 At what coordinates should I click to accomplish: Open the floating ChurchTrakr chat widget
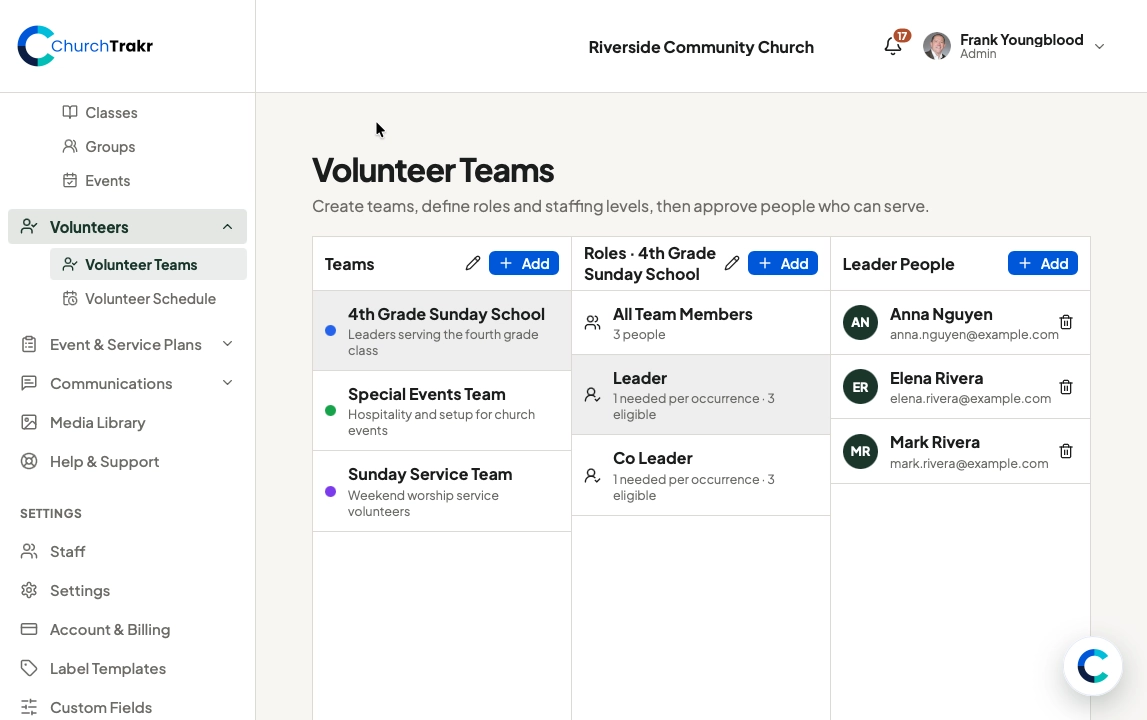[x=1093, y=666]
